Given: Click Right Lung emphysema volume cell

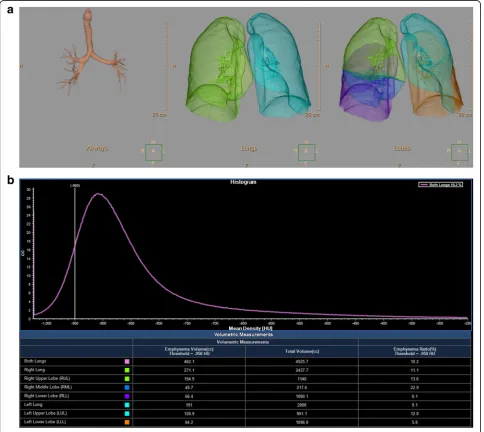Looking at the screenshot, I should point(189,370).
